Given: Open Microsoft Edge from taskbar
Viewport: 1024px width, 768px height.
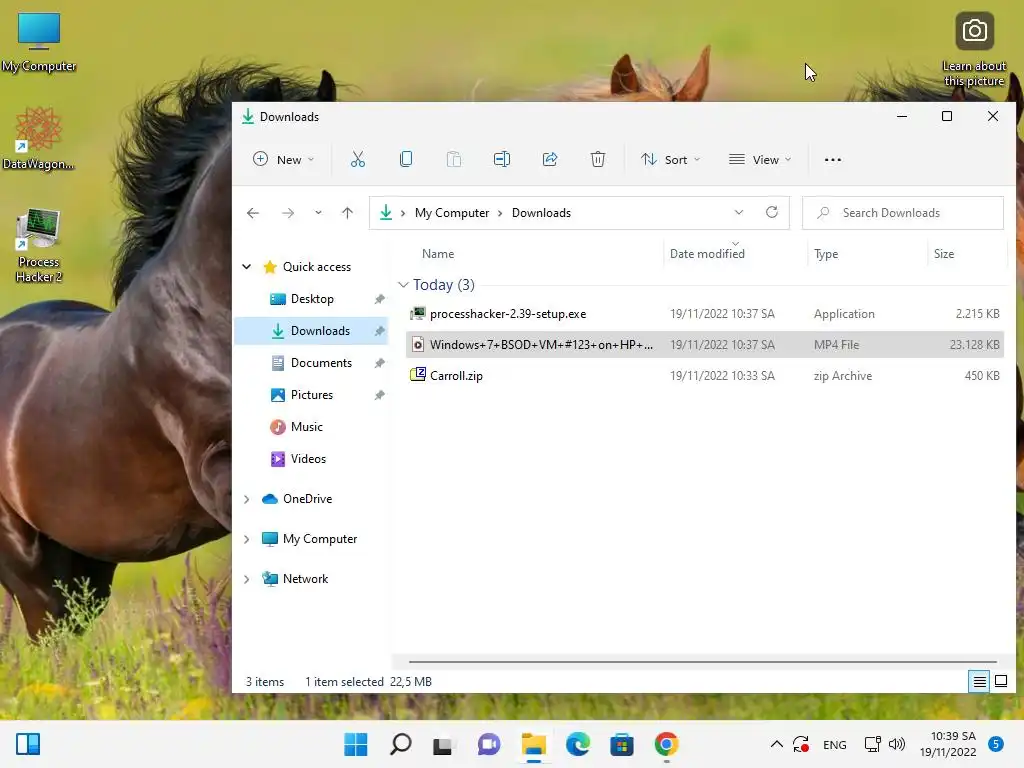Looking at the screenshot, I should tap(577, 744).
